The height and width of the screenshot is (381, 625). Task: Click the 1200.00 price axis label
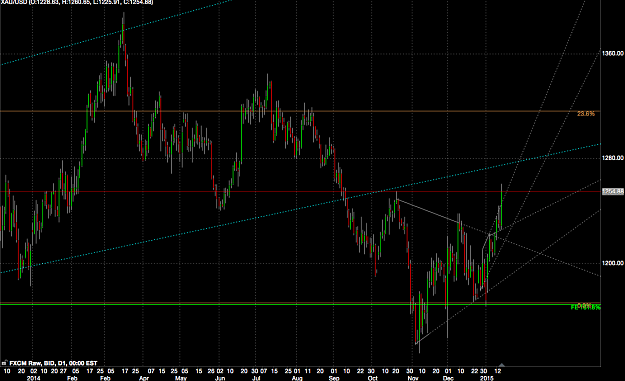613,263
